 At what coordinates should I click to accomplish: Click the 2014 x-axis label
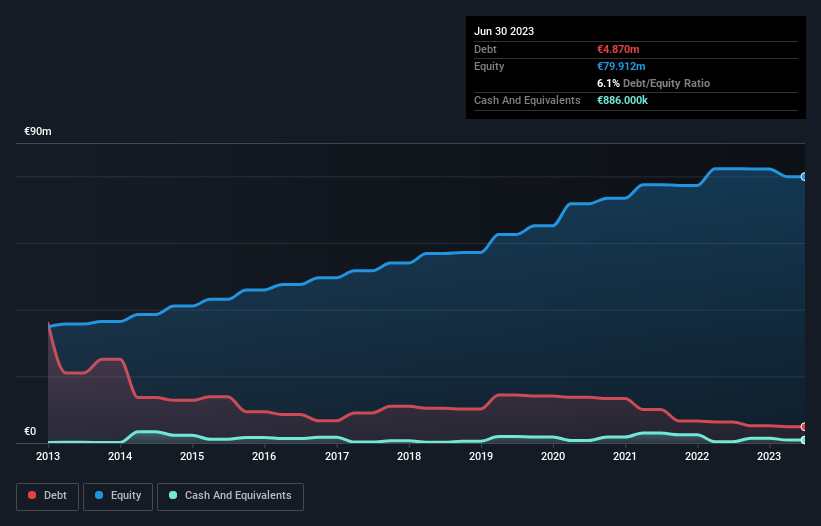[120, 456]
